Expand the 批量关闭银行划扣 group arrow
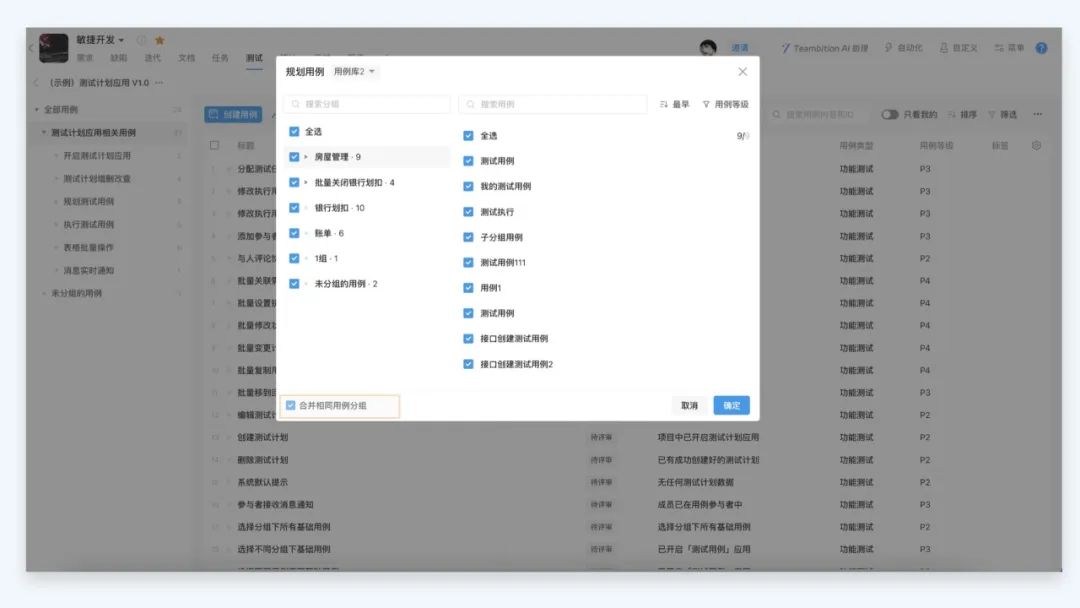Screen dimensions: 1080x608 pyautogui.click(x=306, y=183)
